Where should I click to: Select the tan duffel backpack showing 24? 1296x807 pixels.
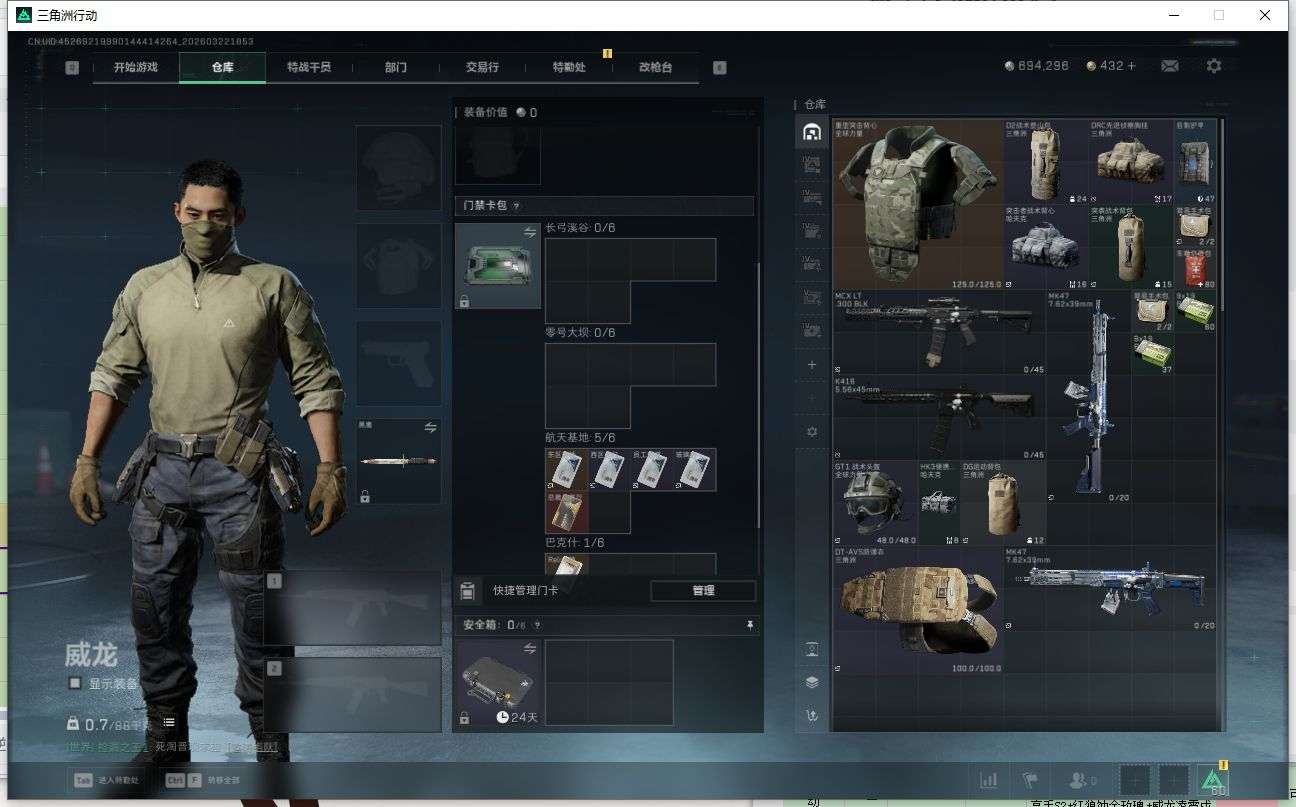[x=1047, y=163]
